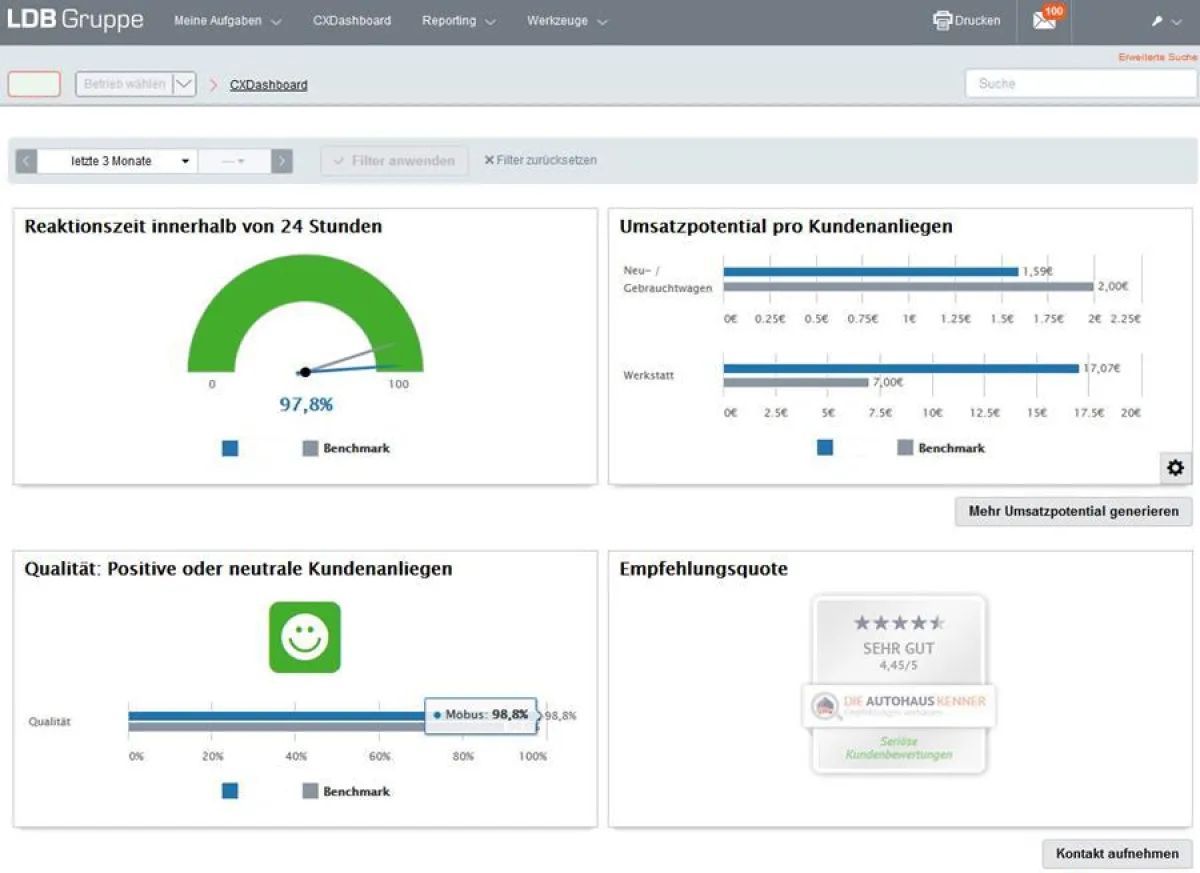1200x873 pixels.
Task: Expand the 'letzte 3 Monate' period dropdown
Action: [117, 161]
